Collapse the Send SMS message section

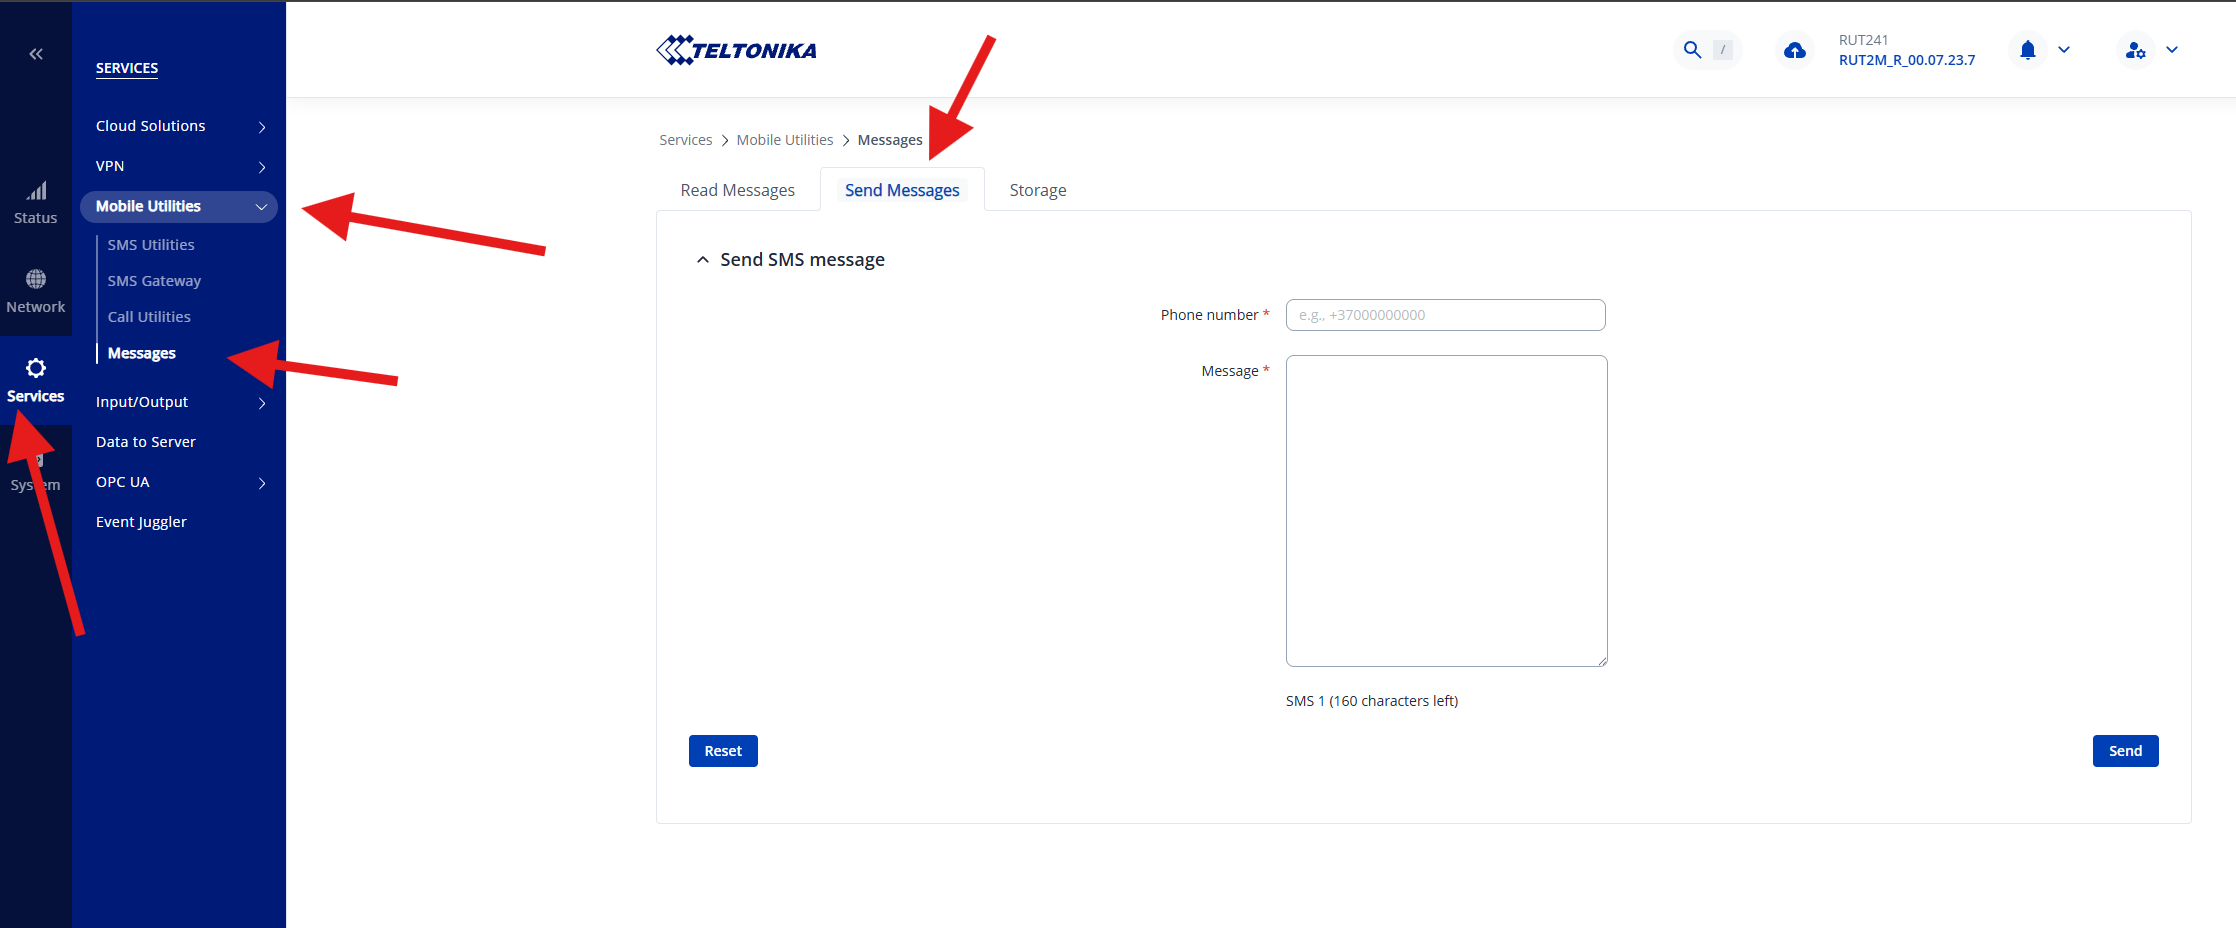coord(703,260)
